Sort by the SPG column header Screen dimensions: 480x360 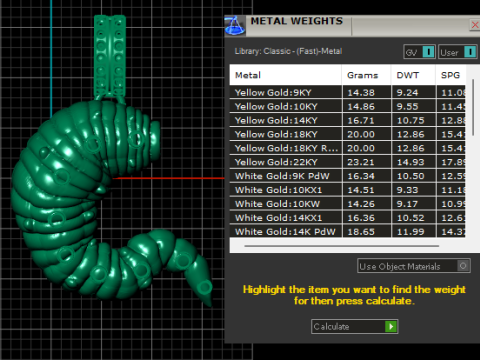pyautogui.click(x=451, y=75)
